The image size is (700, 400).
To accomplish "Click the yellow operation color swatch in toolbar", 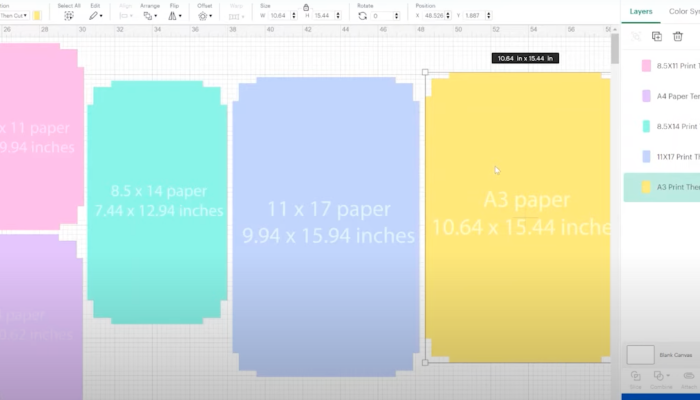I will coord(37,16).
